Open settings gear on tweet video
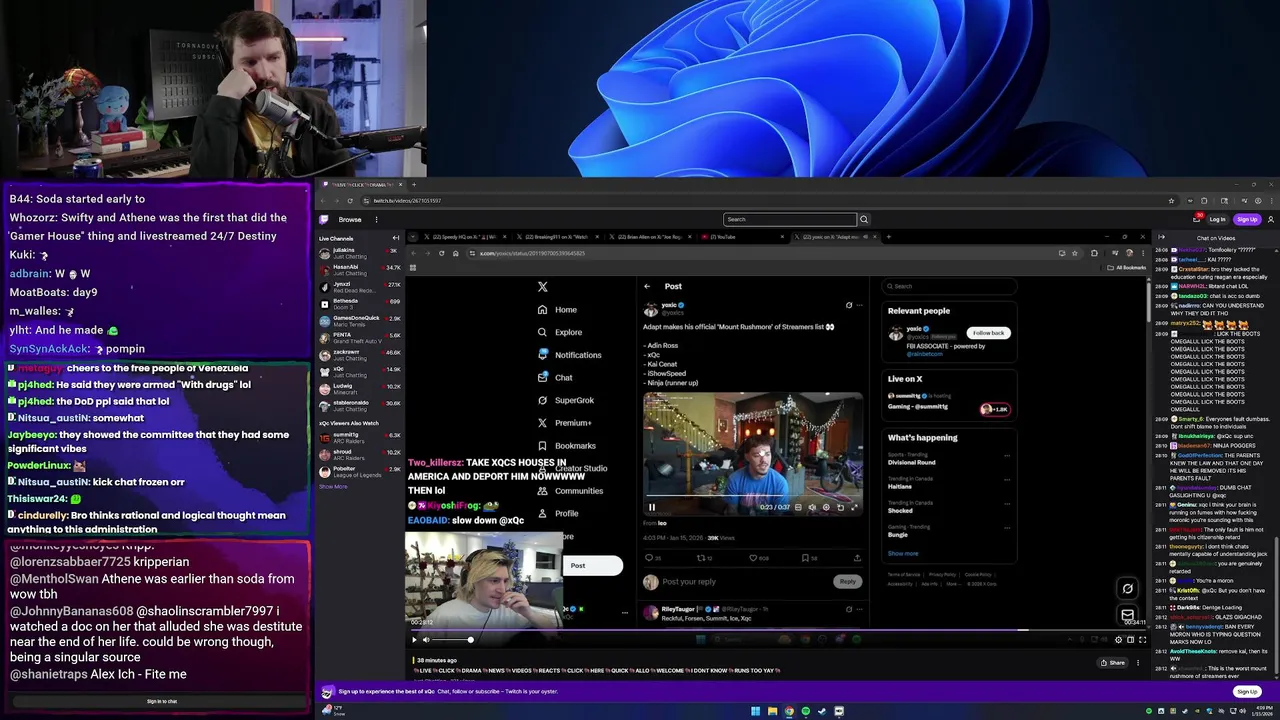The height and width of the screenshot is (720, 1280). coord(826,507)
